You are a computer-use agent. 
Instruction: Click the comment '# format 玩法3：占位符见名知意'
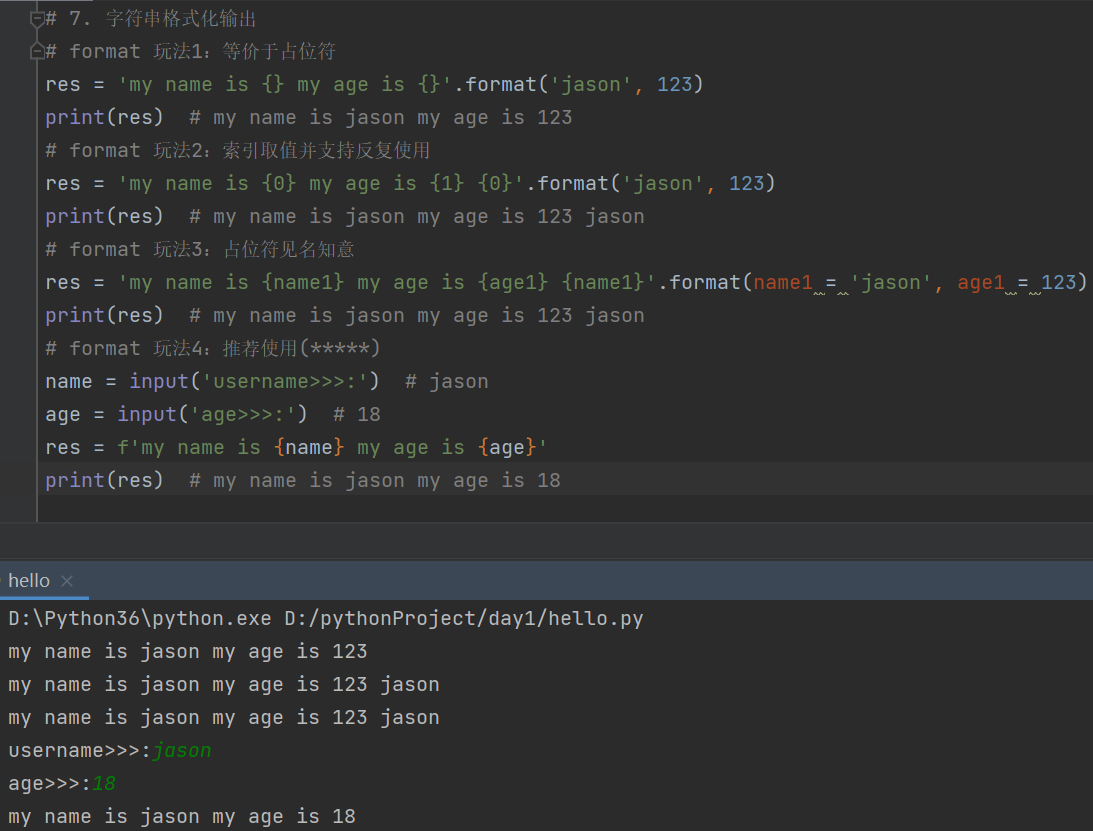(200, 250)
